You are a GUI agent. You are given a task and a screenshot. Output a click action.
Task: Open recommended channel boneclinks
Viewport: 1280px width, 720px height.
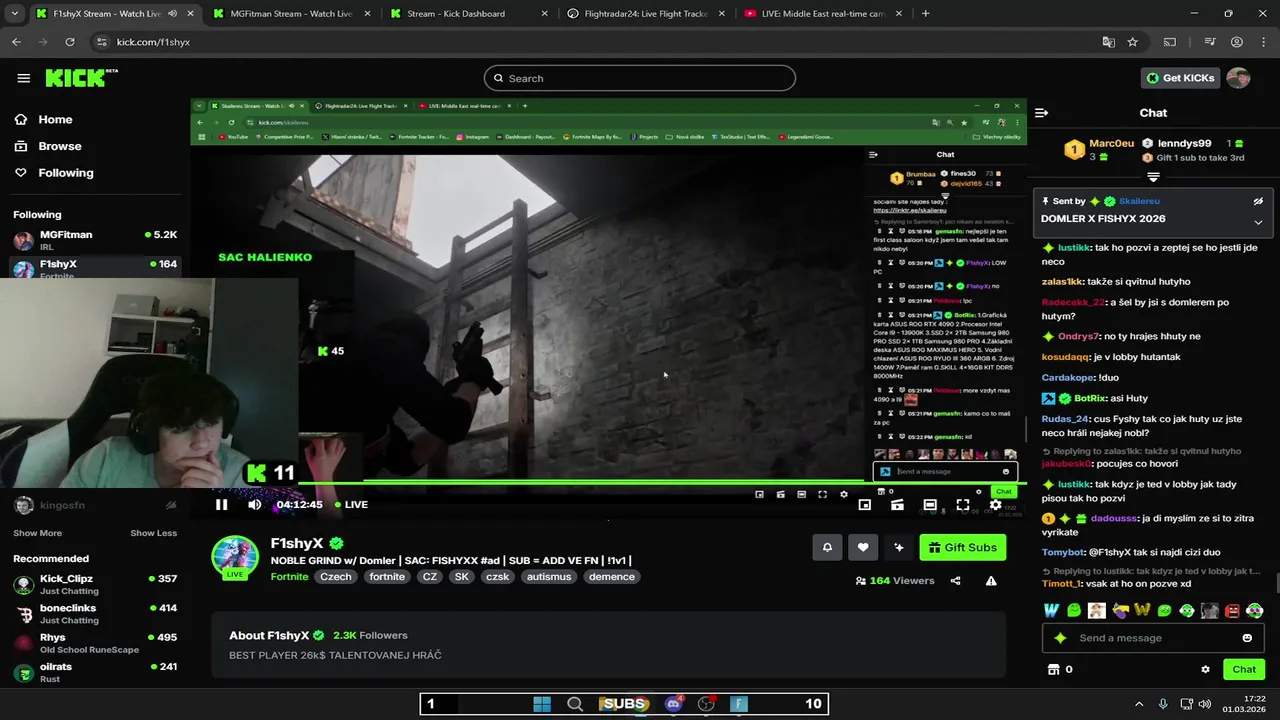click(x=95, y=613)
